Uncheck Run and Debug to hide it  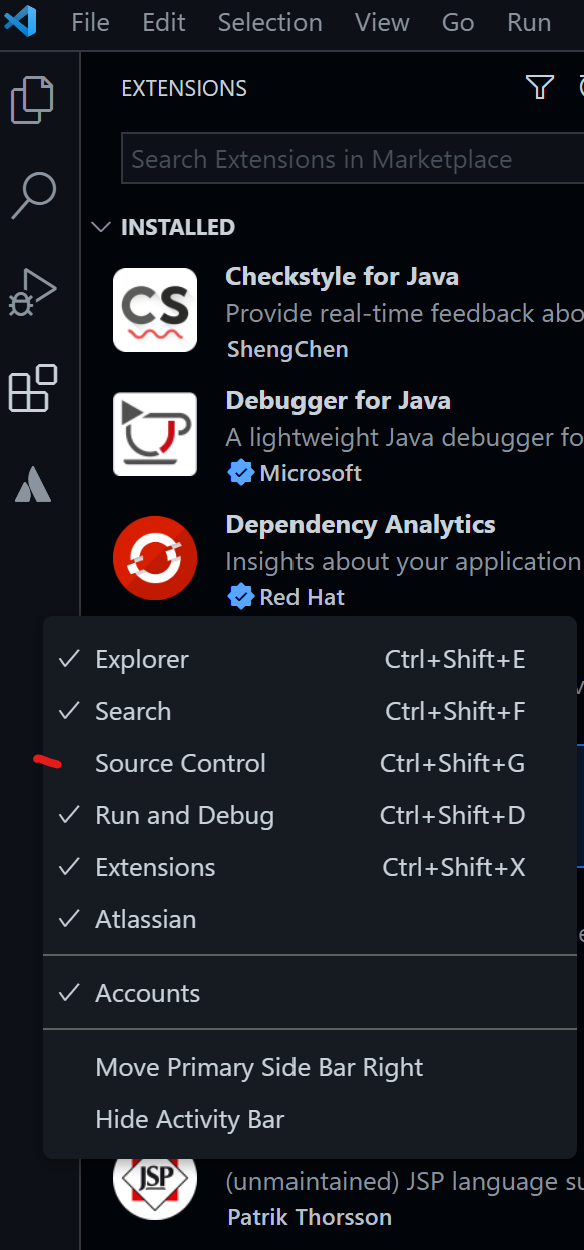point(184,815)
